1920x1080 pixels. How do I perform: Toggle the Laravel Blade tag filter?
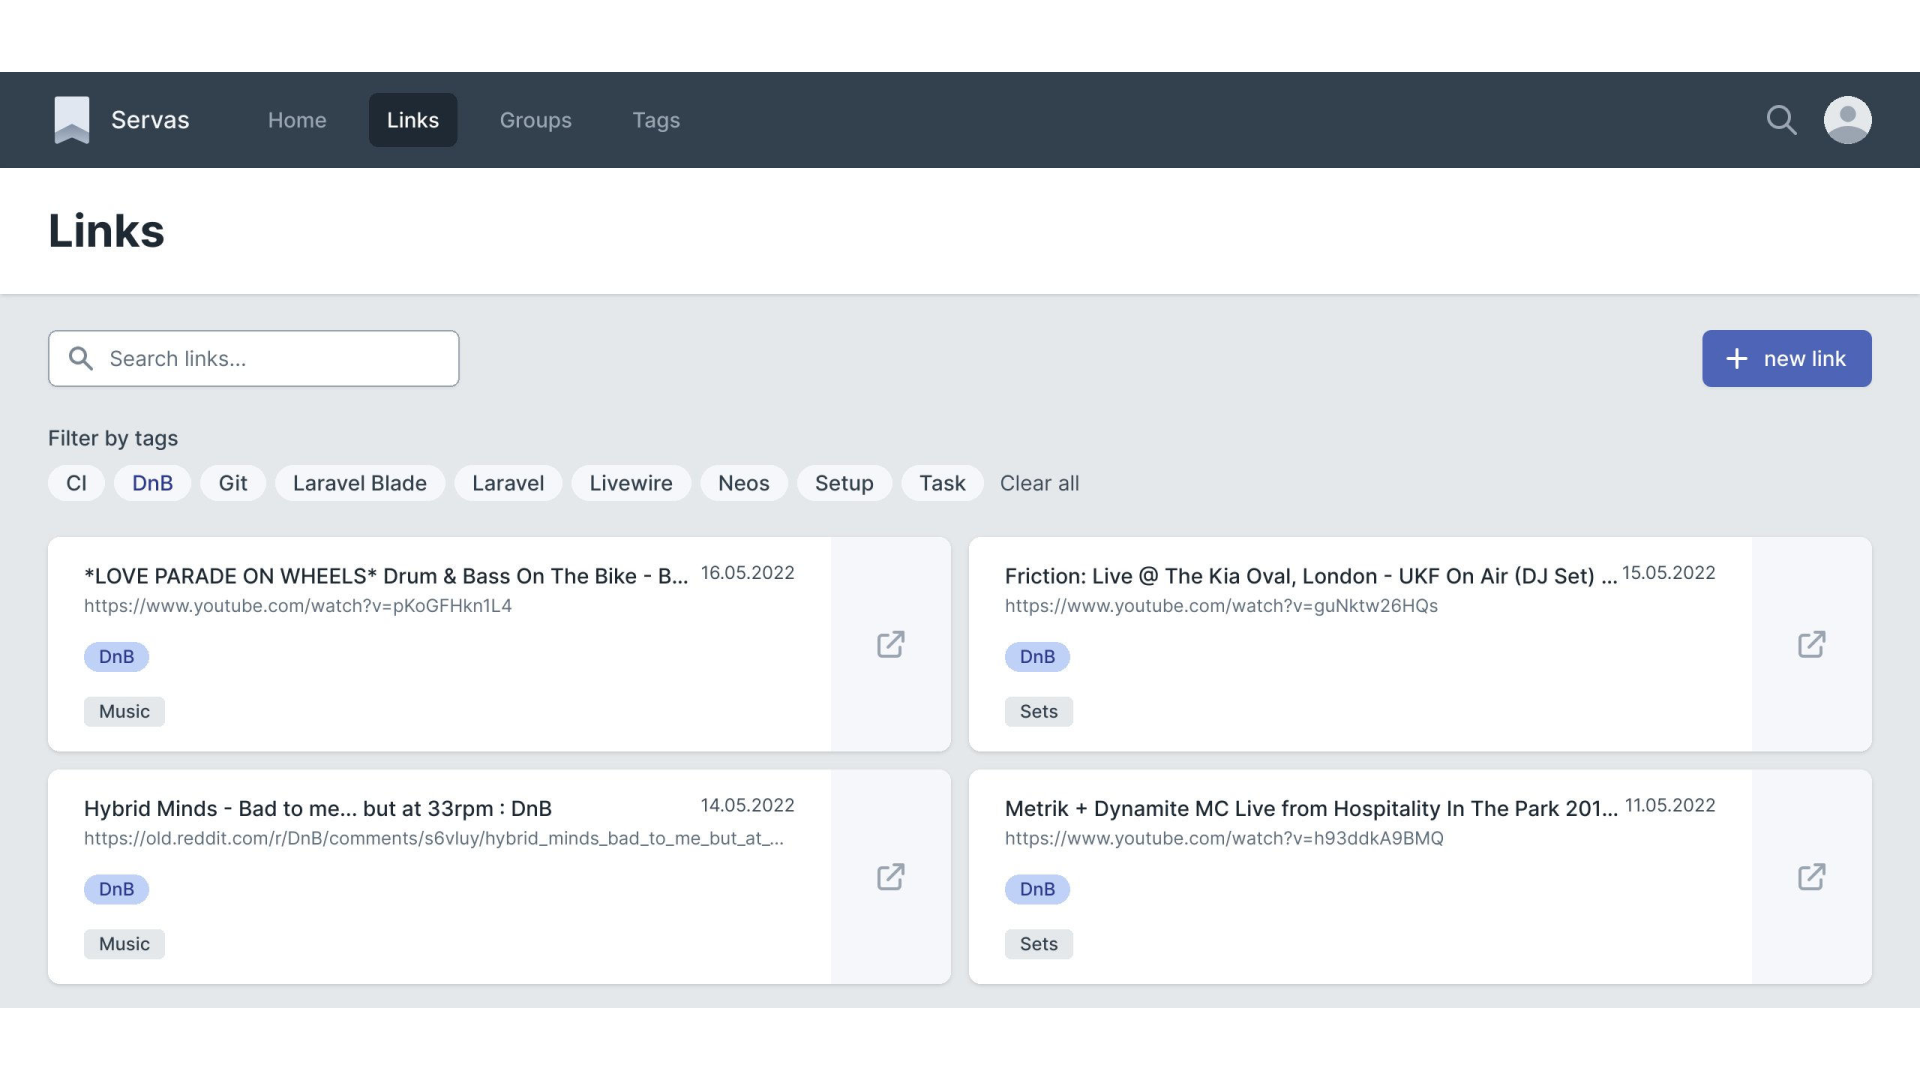click(359, 483)
